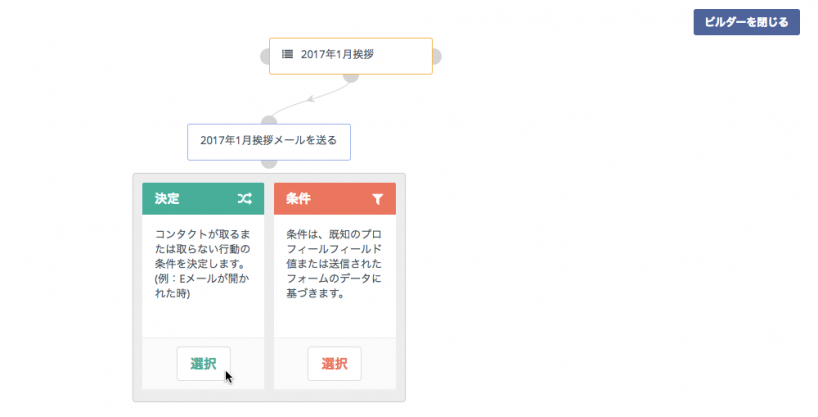The image size is (818, 417).
Task: Click top connector dot of 2017年1月挨拶メールを送る node
Action: (268, 121)
